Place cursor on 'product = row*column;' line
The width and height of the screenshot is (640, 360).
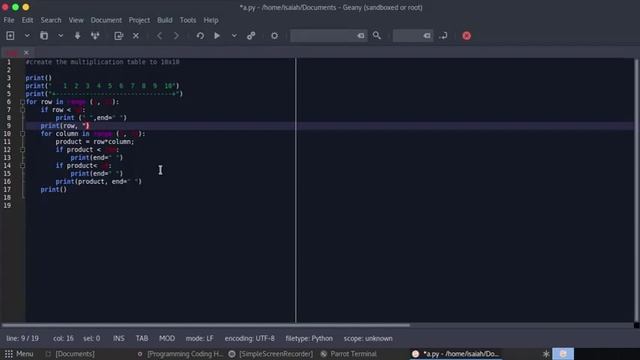[x=95, y=142]
